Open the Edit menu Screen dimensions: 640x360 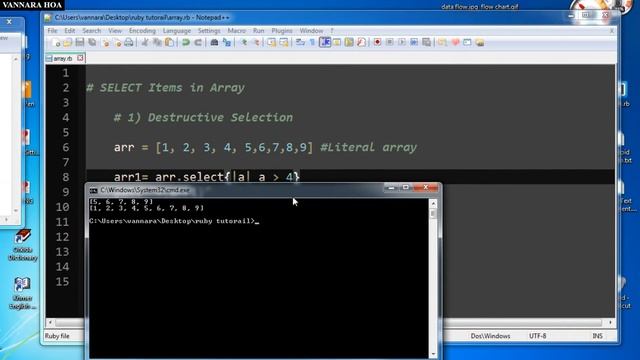[x=70, y=31]
